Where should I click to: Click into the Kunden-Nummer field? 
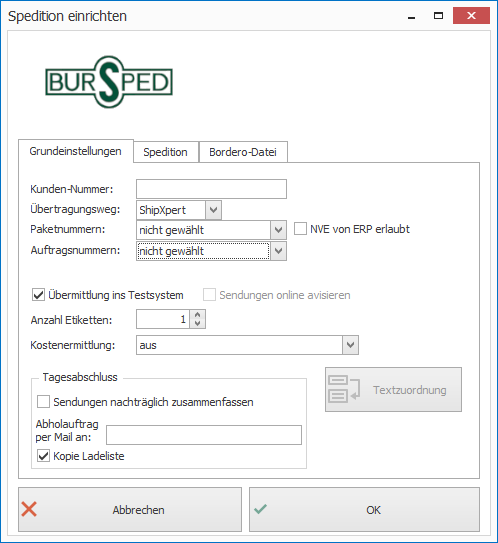coord(211,189)
